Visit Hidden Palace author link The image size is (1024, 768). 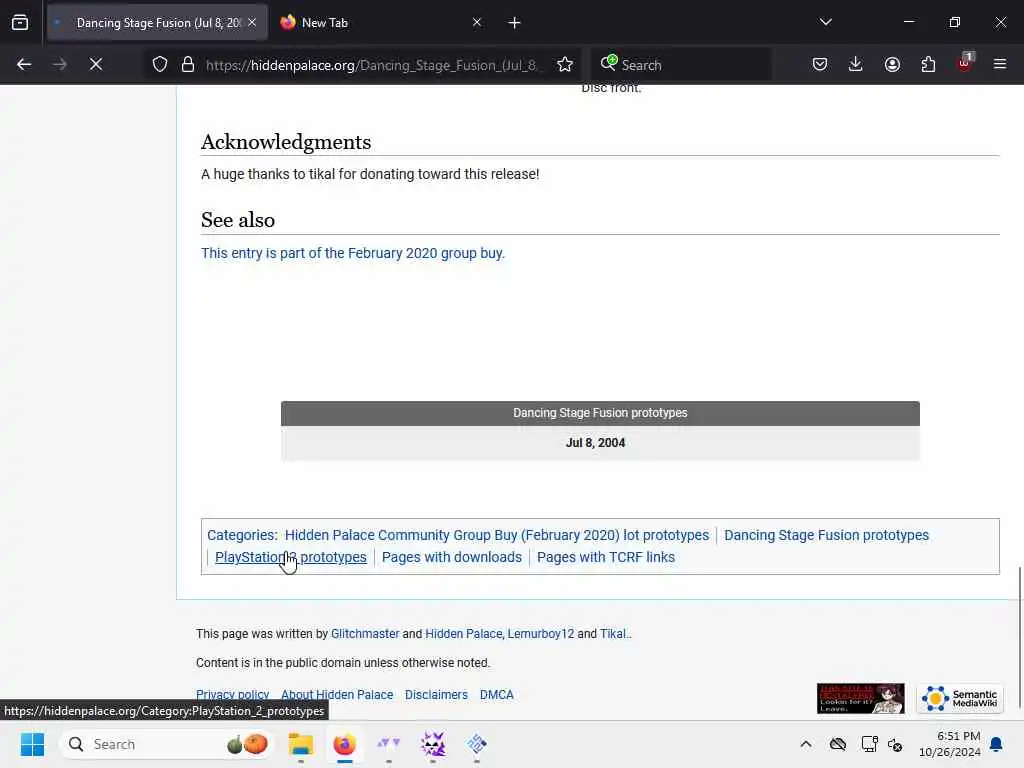[464, 634]
